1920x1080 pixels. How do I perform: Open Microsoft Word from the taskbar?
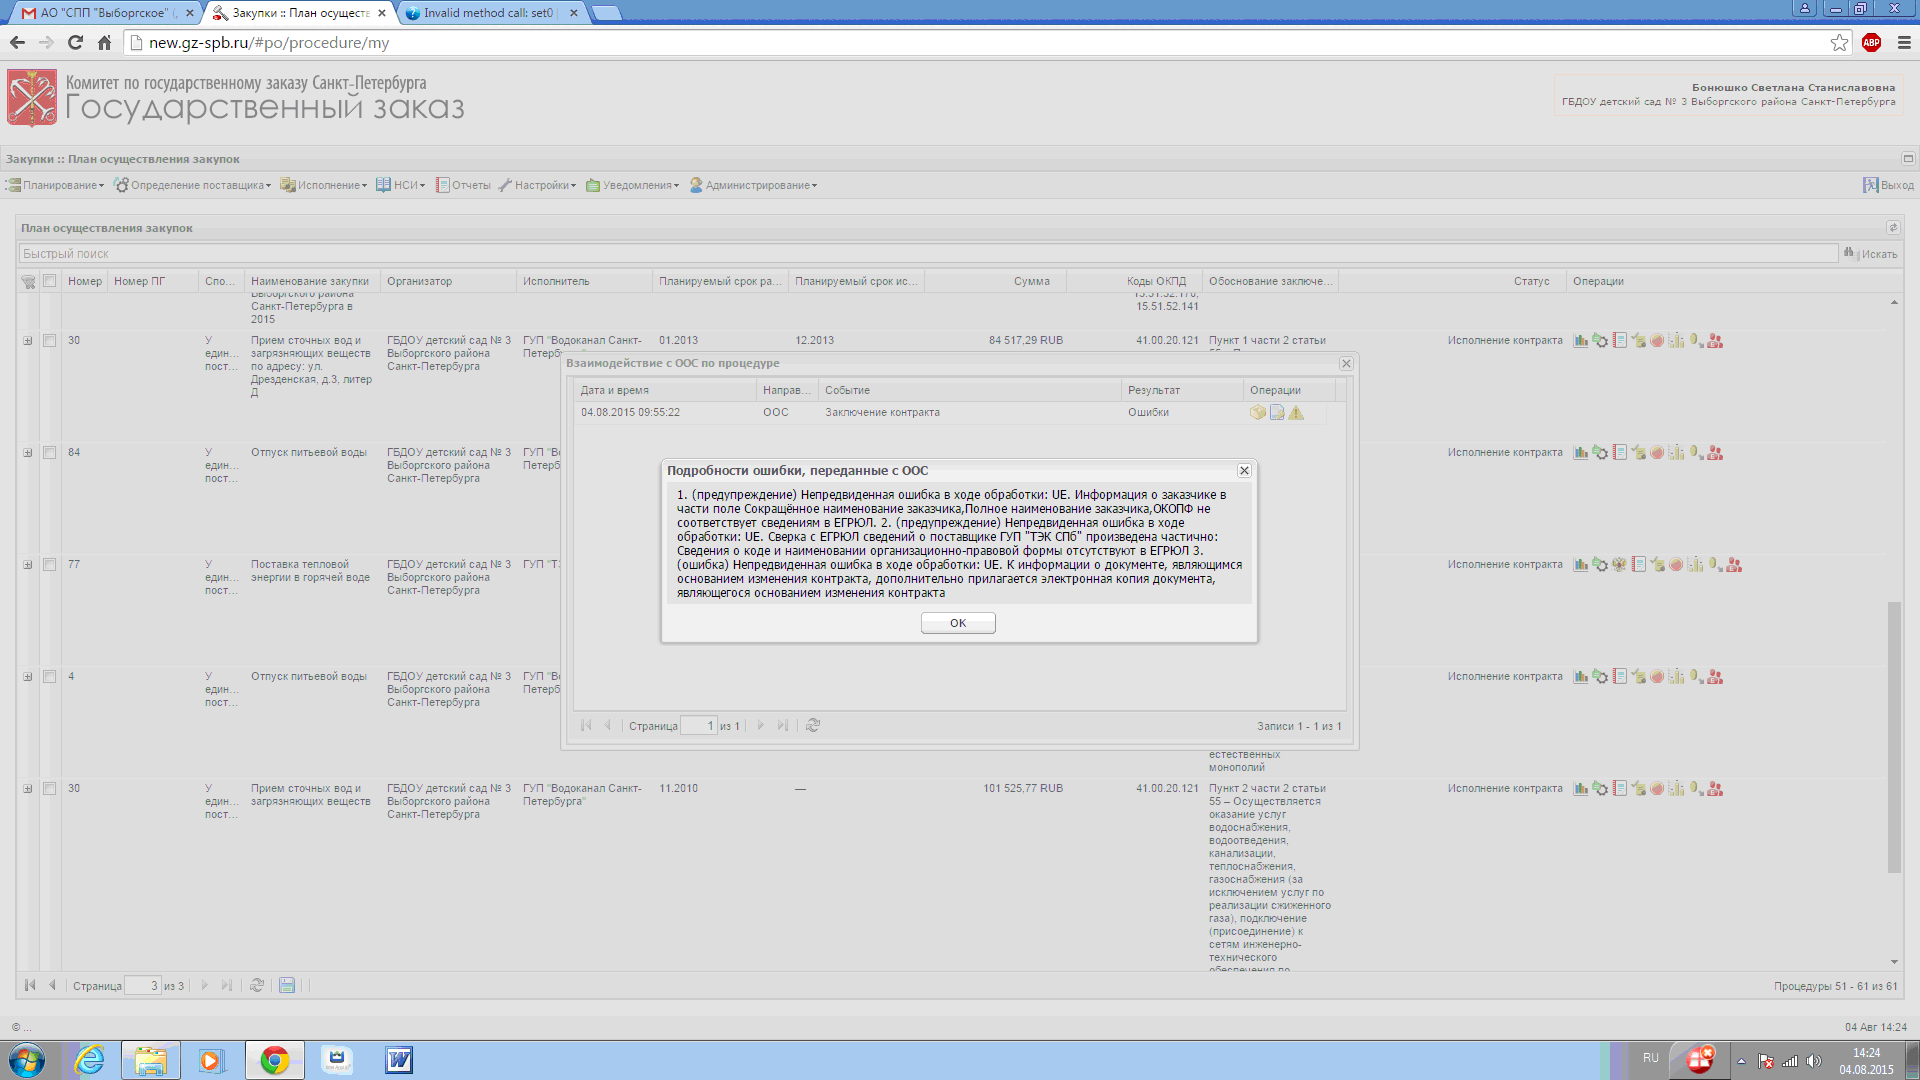click(399, 1060)
